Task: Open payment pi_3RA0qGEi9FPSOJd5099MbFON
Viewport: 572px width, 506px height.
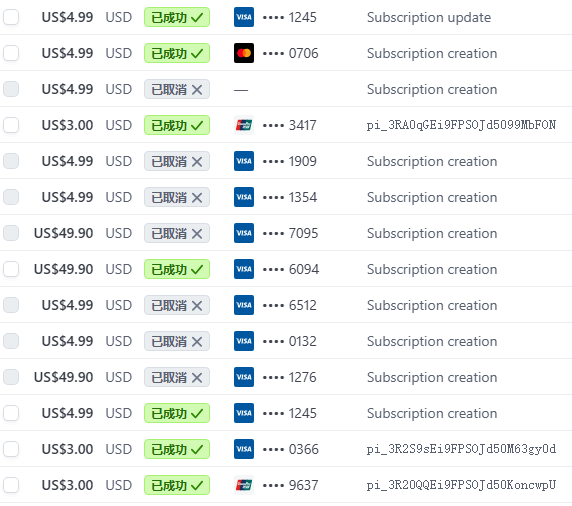Action: point(461,125)
